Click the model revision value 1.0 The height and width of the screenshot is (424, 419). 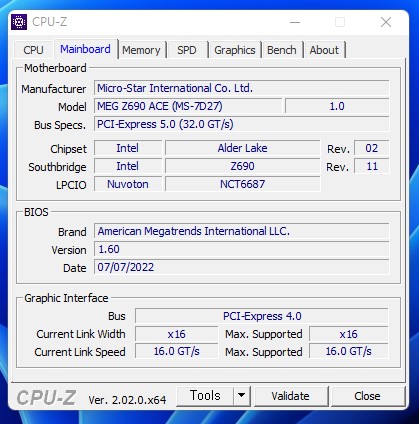337,106
